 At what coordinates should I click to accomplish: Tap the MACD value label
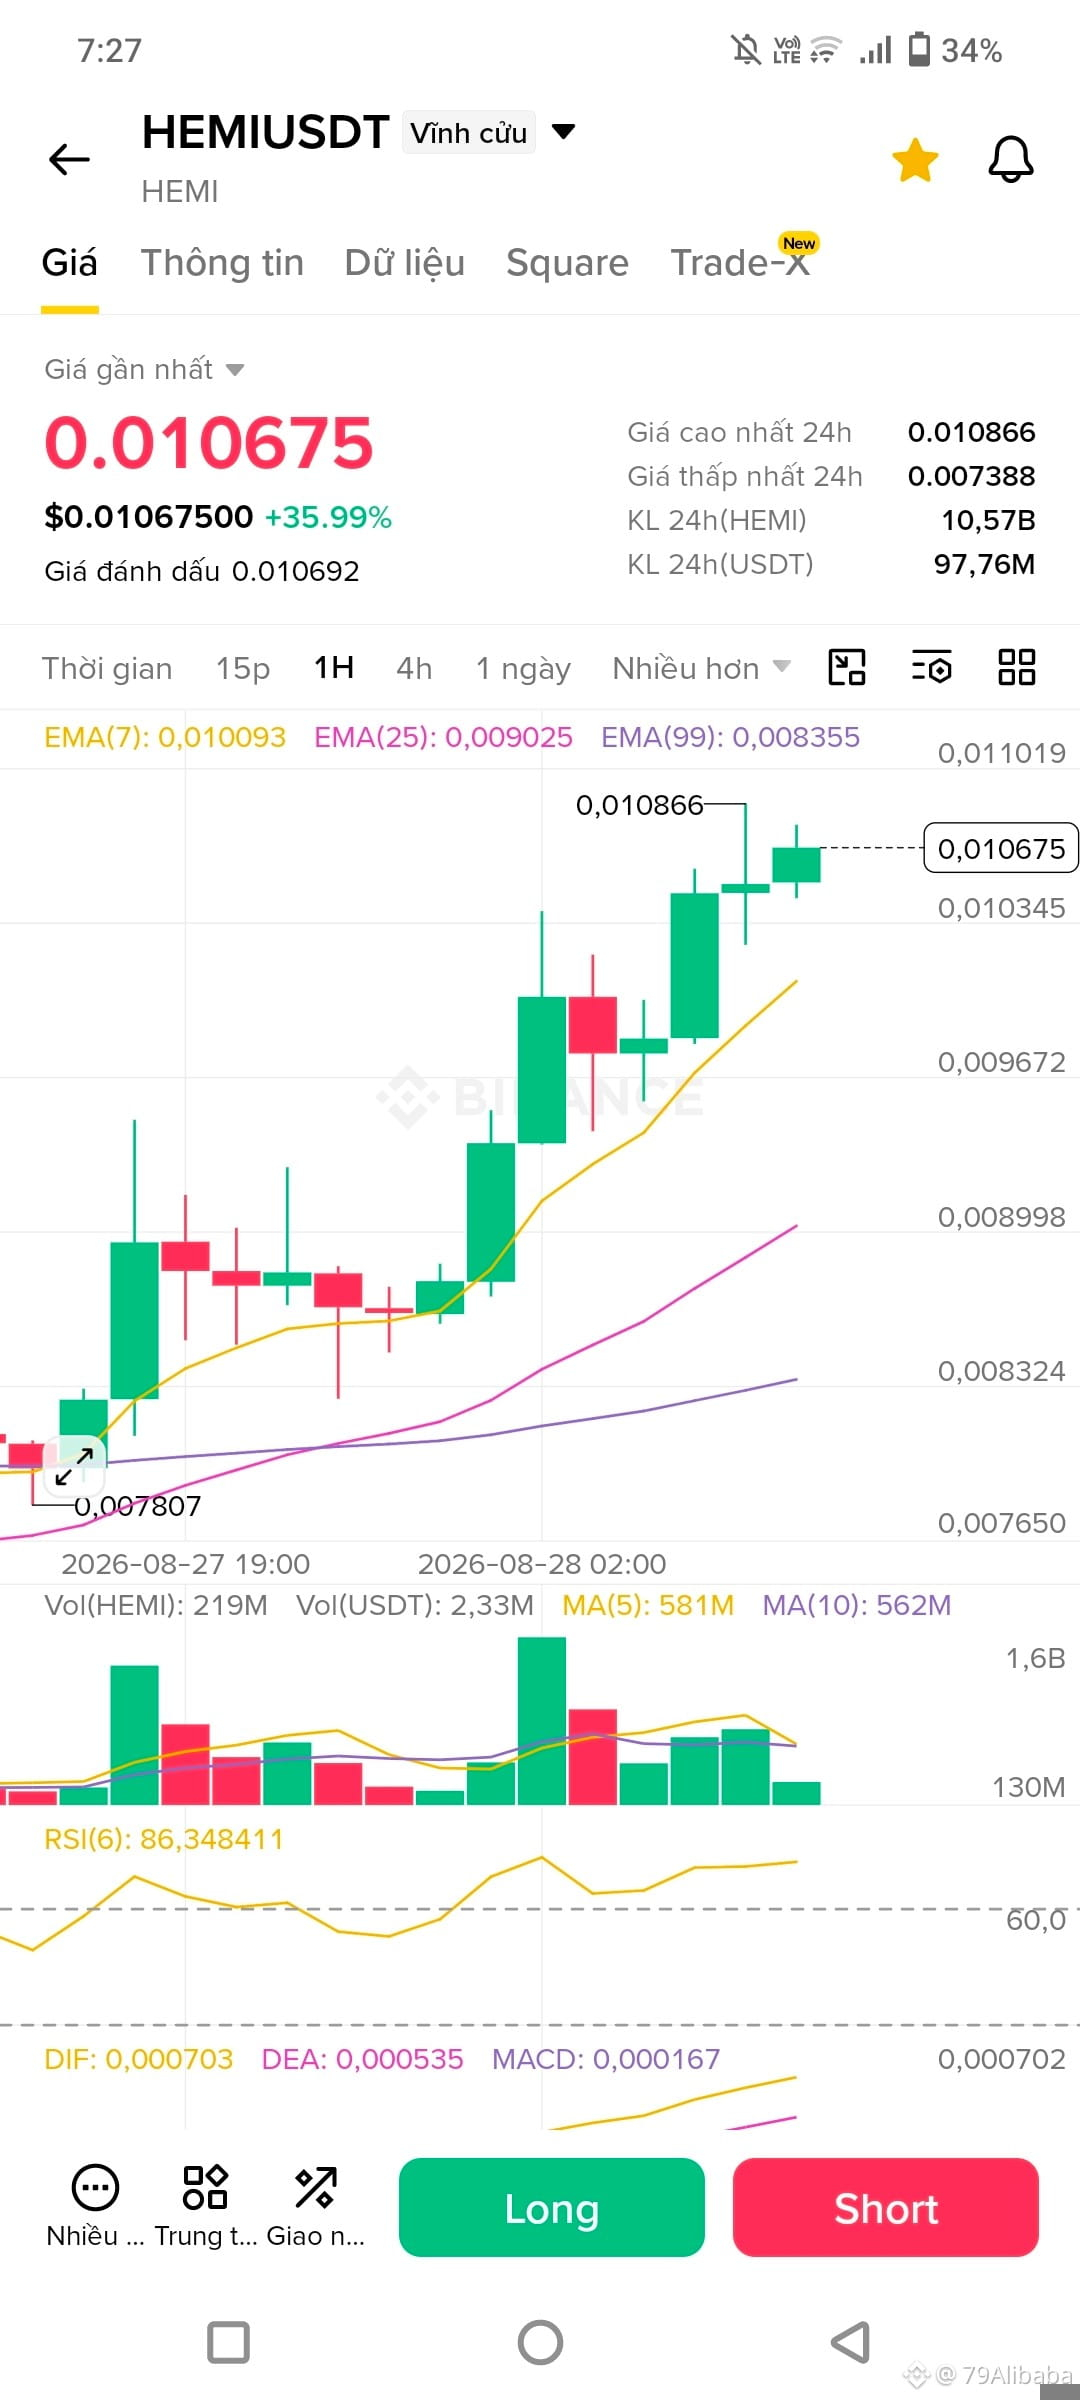tap(606, 2059)
